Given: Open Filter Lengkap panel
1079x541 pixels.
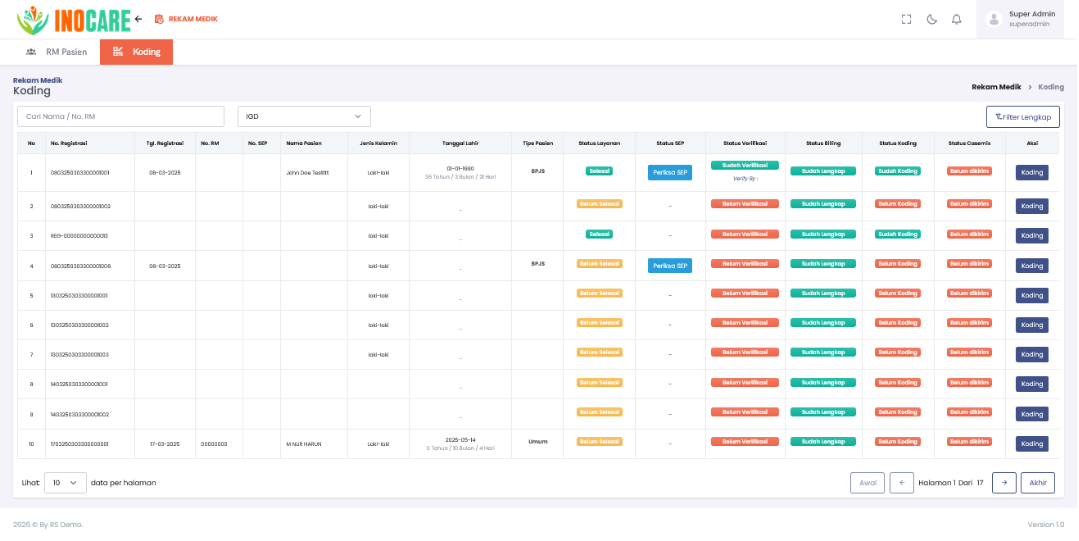Looking at the screenshot, I should (x=1023, y=117).
